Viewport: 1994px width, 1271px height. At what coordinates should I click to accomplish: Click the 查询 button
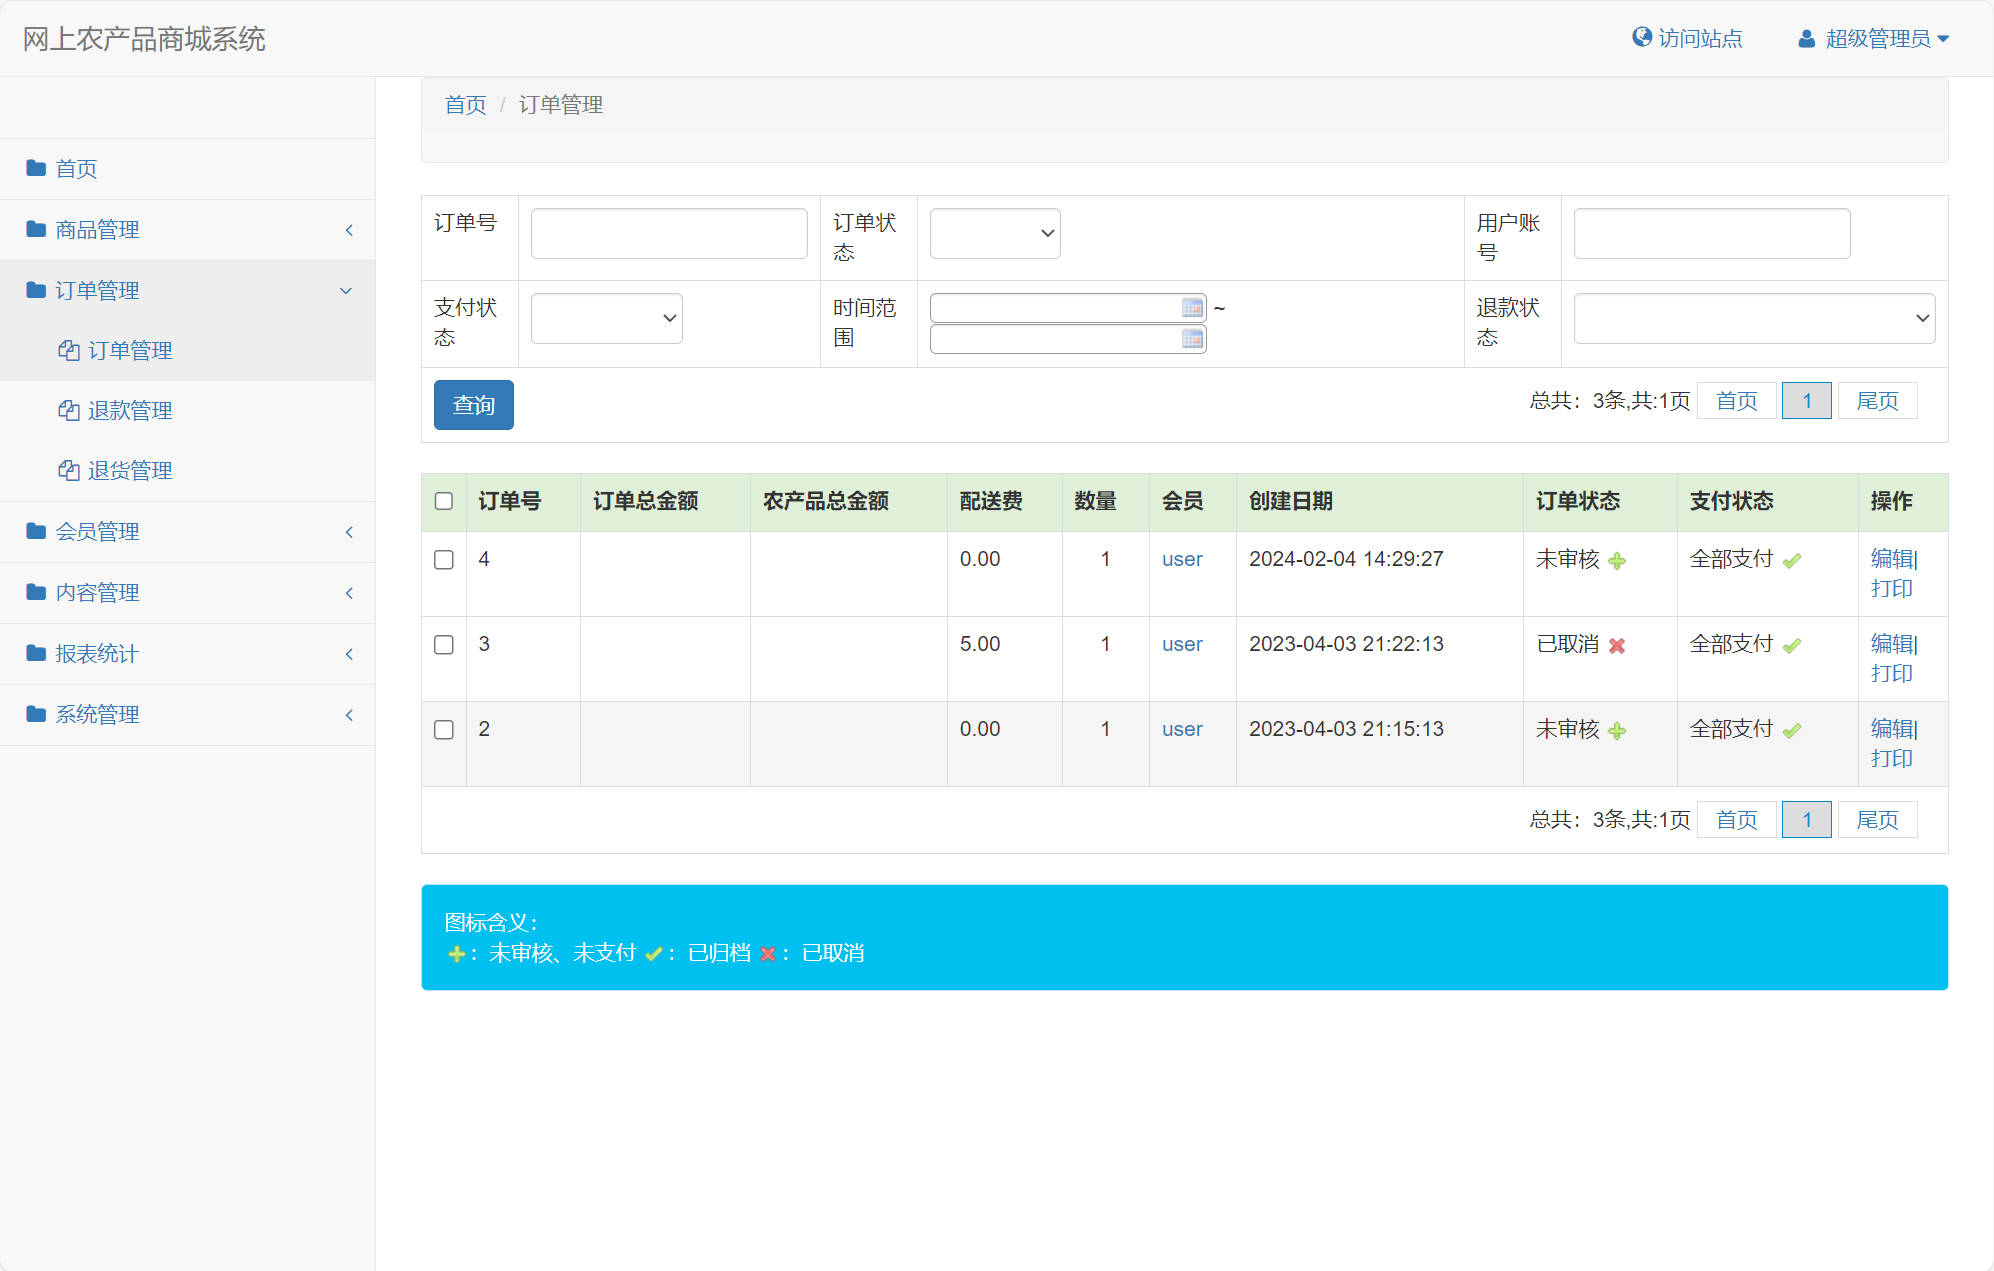pos(473,405)
